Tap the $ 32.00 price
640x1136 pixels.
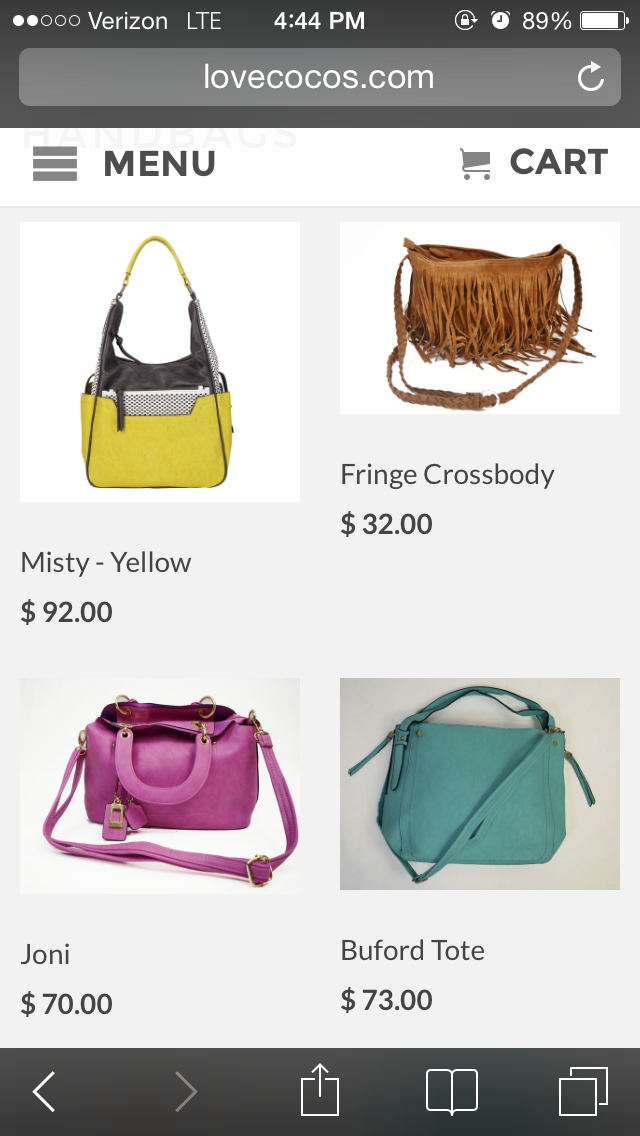click(386, 524)
